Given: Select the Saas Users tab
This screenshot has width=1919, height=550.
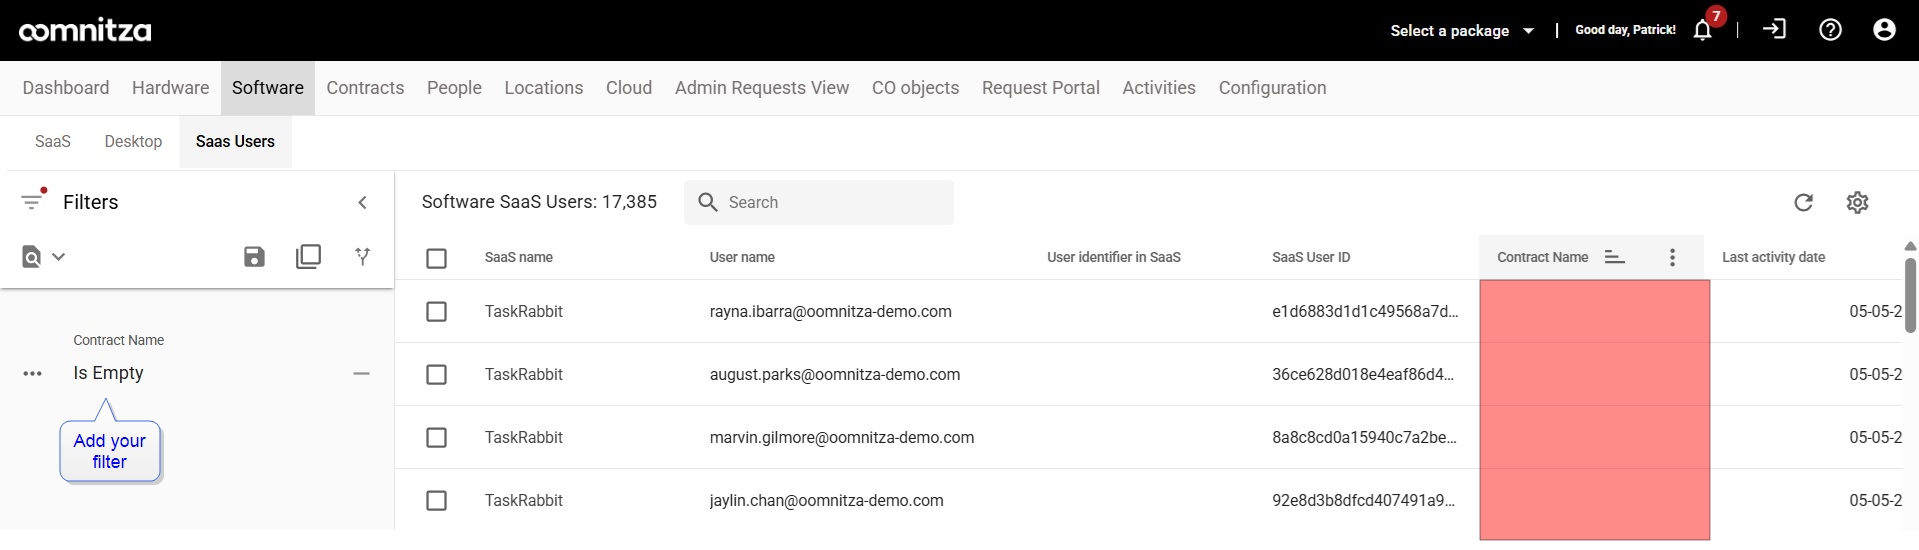Looking at the screenshot, I should (235, 142).
